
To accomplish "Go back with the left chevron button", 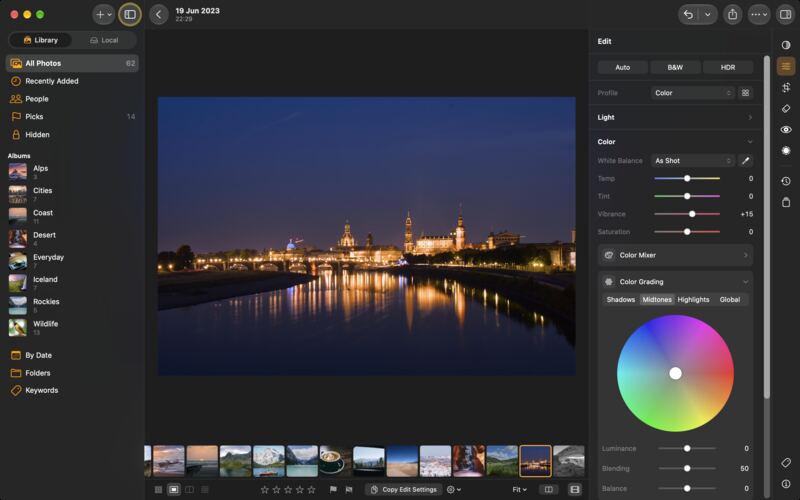I will click(159, 14).
